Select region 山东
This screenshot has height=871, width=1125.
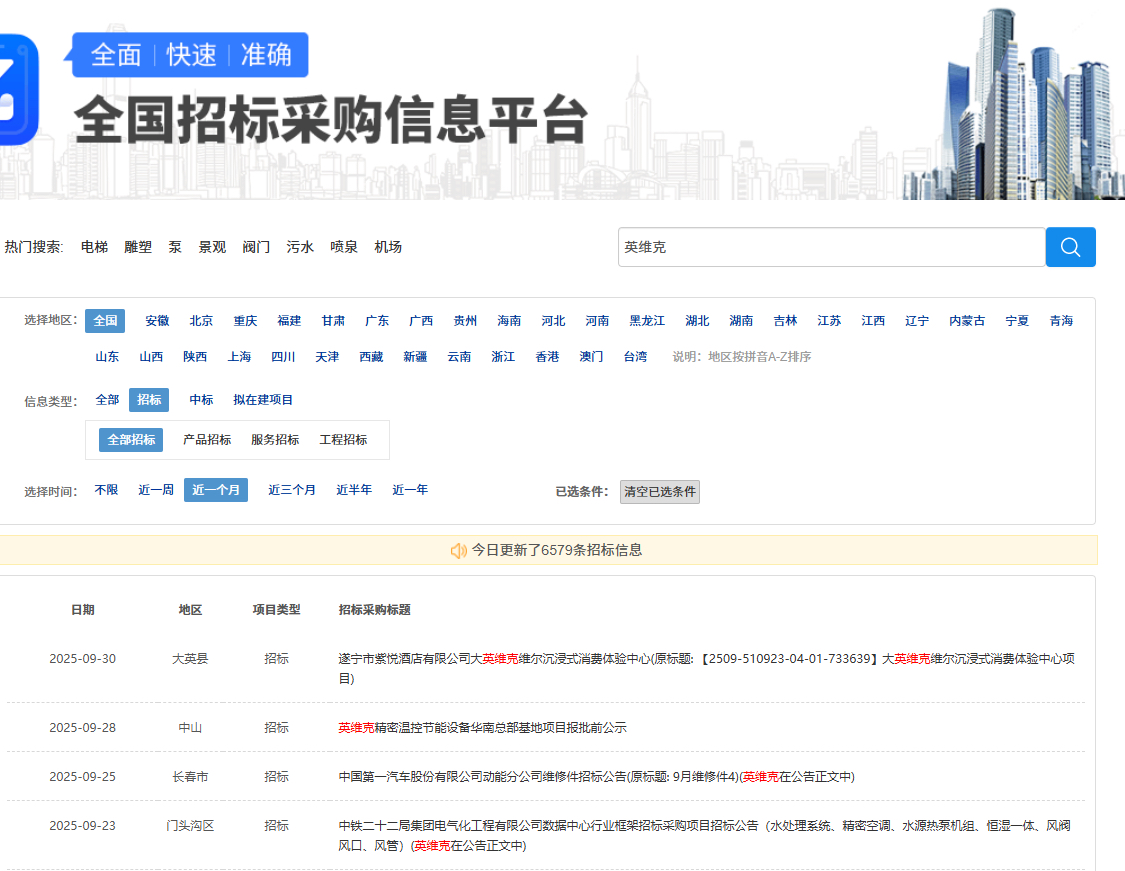click(x=107, y=357)
